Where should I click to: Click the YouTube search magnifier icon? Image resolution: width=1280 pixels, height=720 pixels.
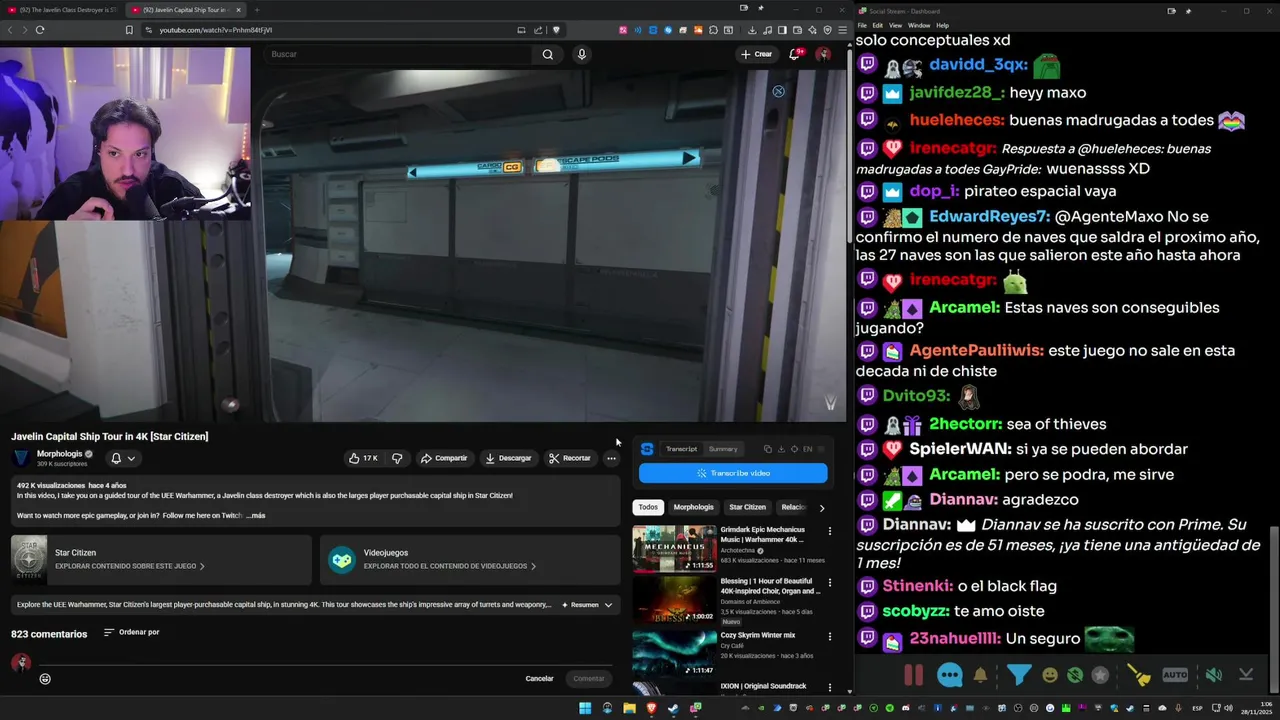coord(547,54)
